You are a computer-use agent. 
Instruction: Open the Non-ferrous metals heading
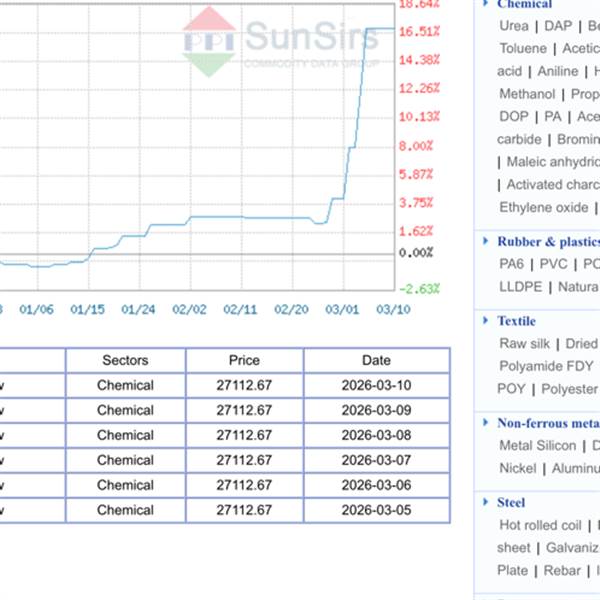click(x=548, y=423)
